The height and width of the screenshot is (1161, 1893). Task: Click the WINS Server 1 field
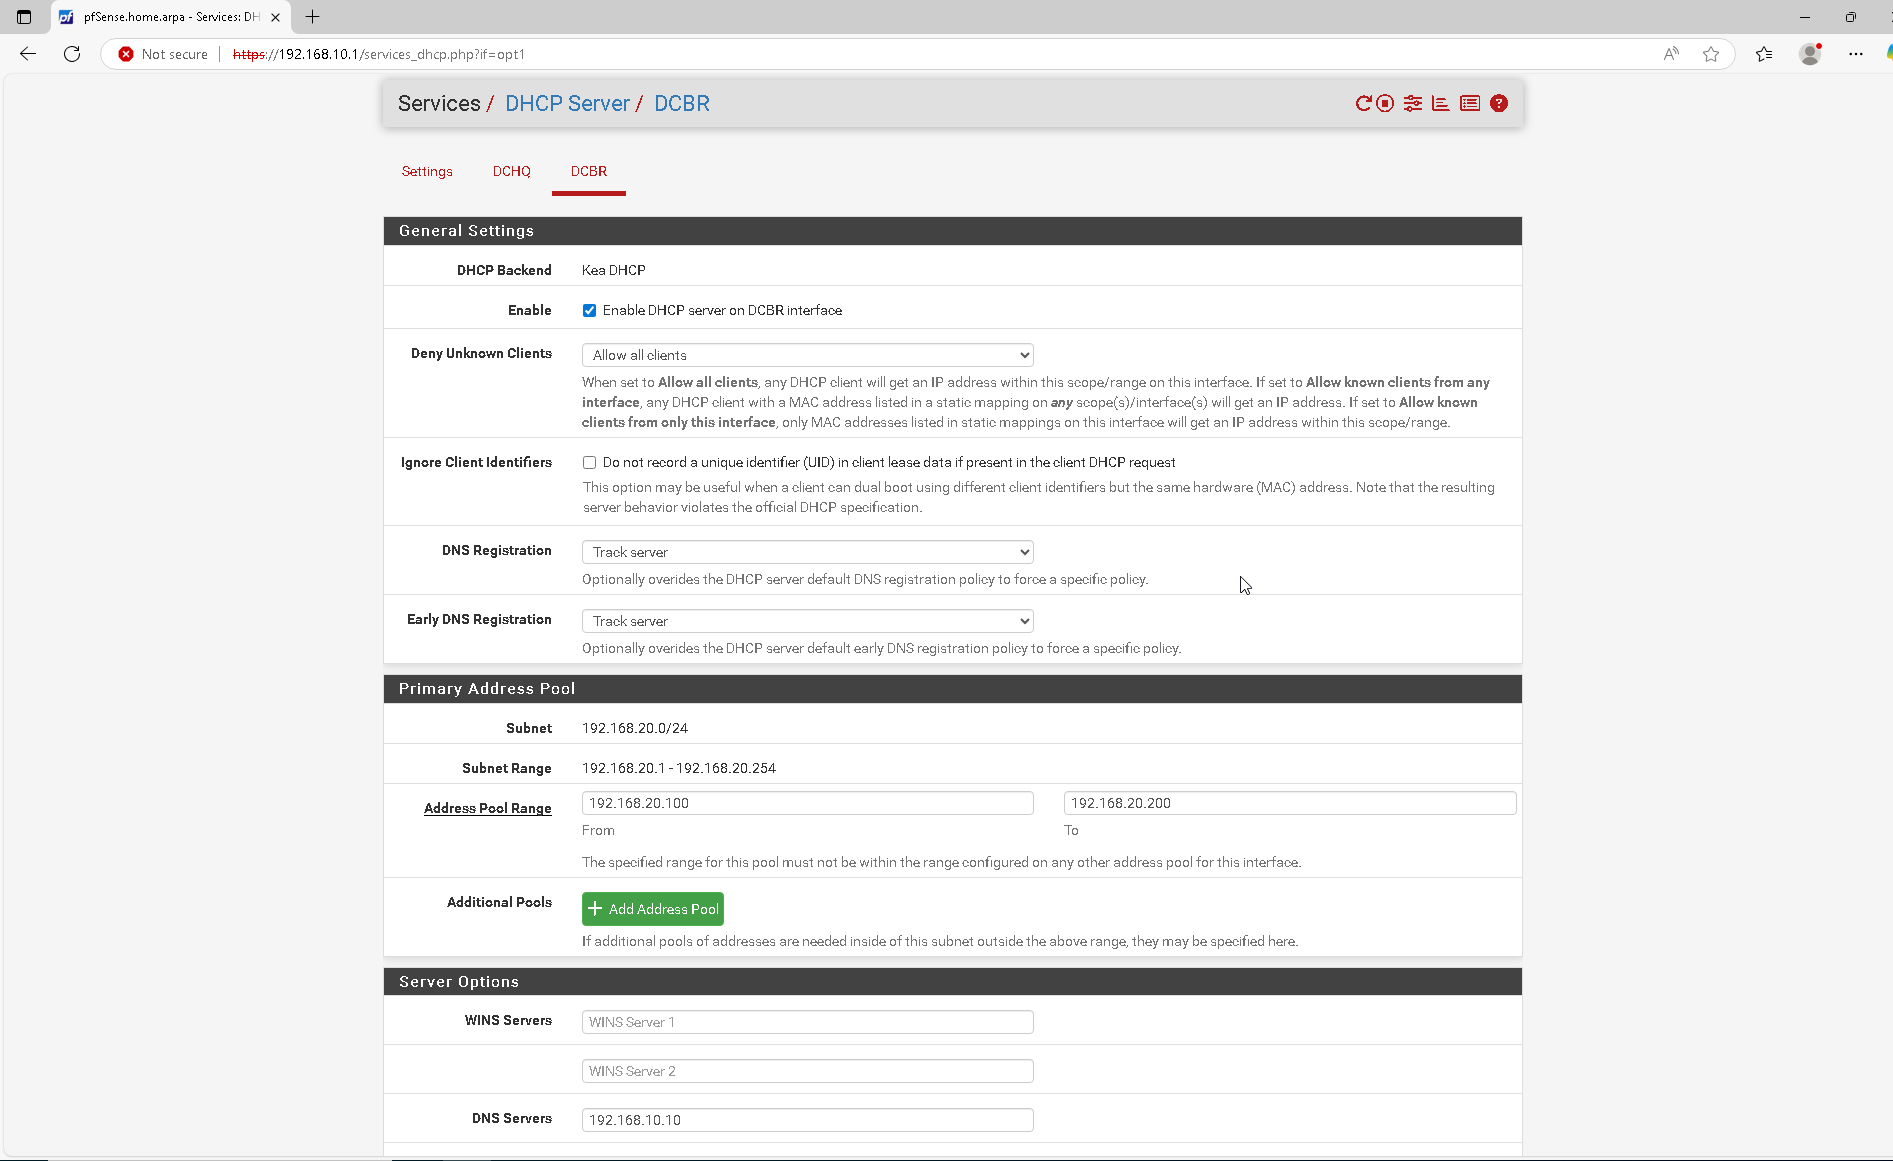808,1022
